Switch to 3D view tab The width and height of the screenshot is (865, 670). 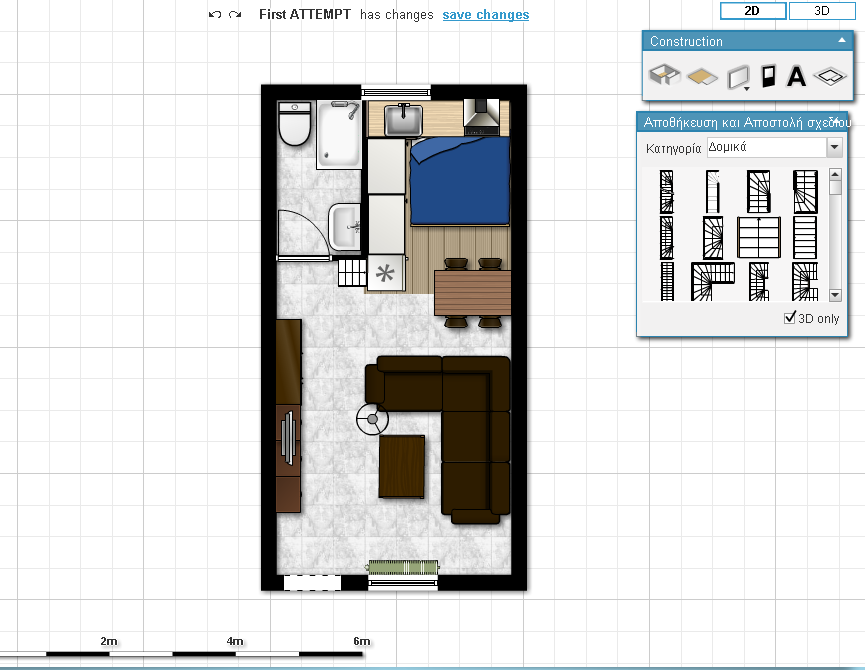click(822, 11)
